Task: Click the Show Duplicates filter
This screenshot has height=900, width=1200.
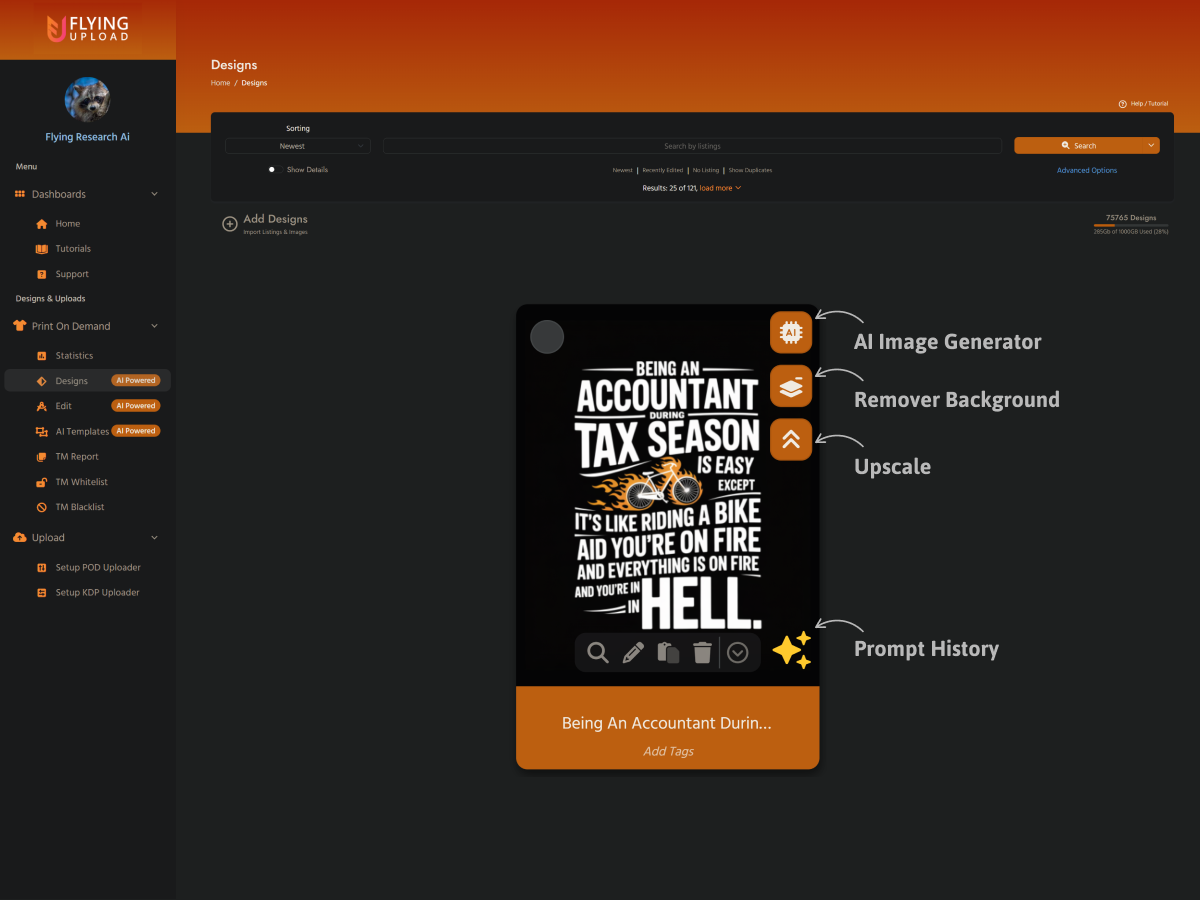Action: [750, 170]
